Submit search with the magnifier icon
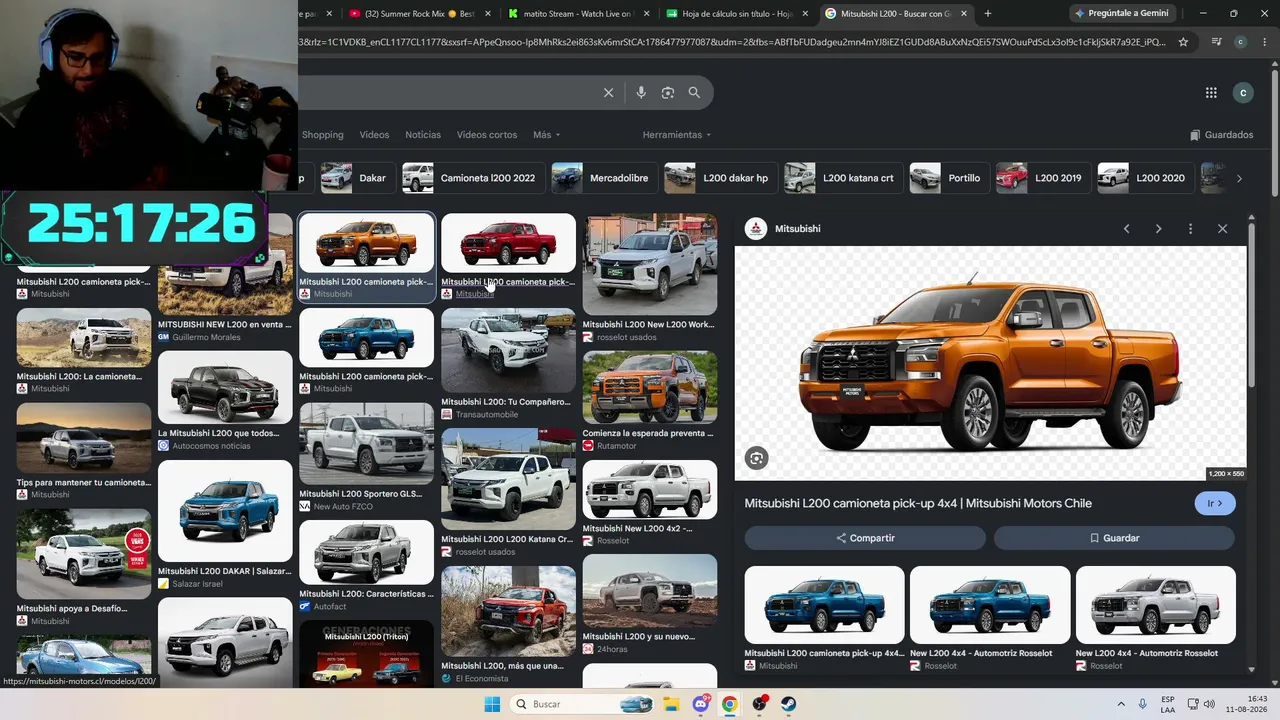 click(x=694, y=93)
